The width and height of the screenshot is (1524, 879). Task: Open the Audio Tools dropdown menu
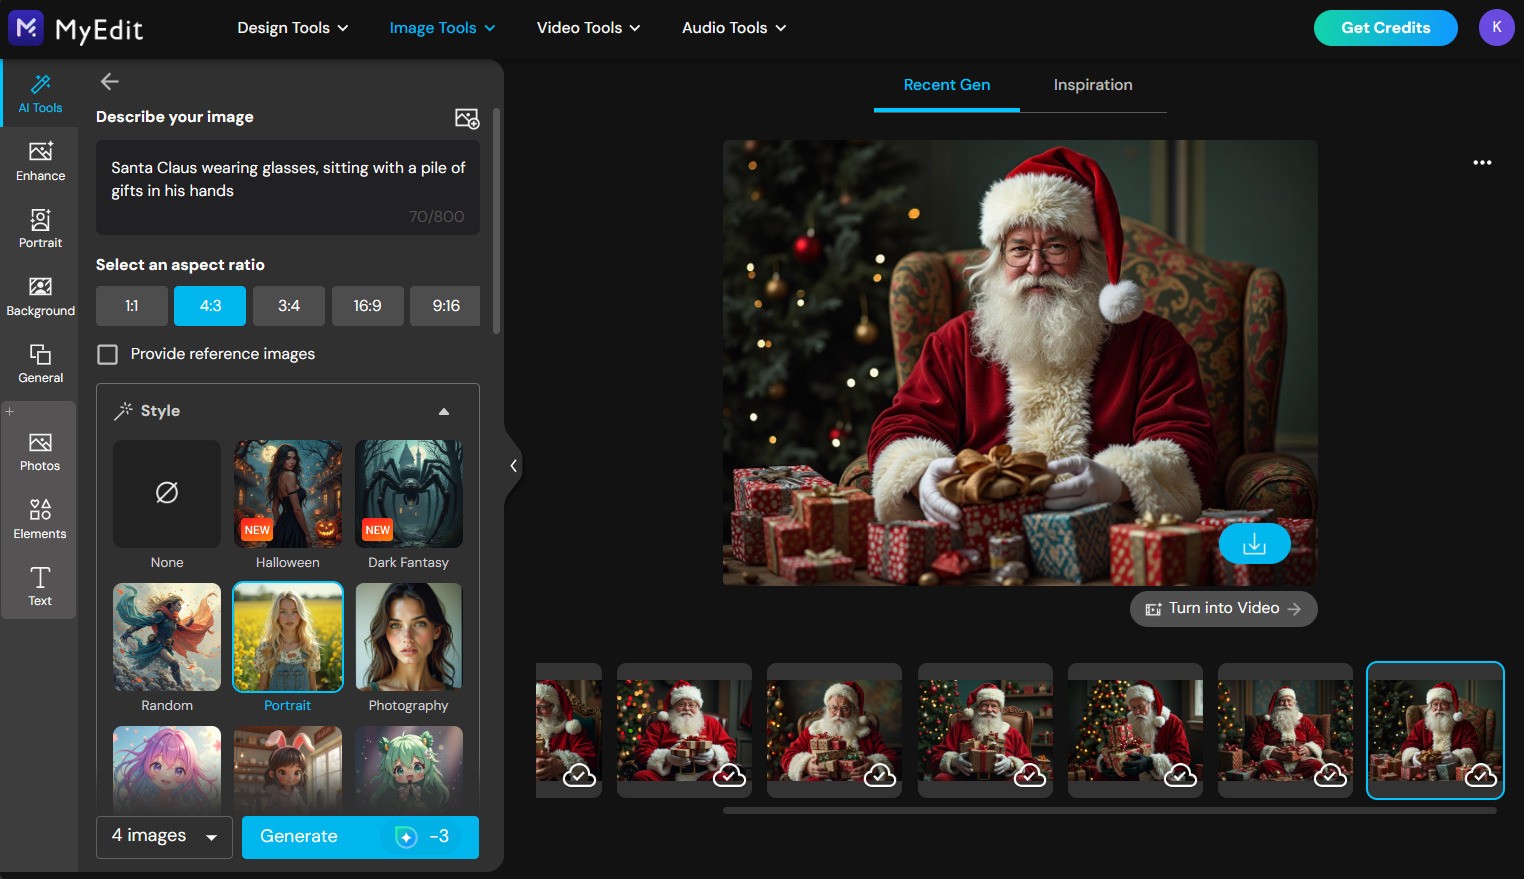734,28
